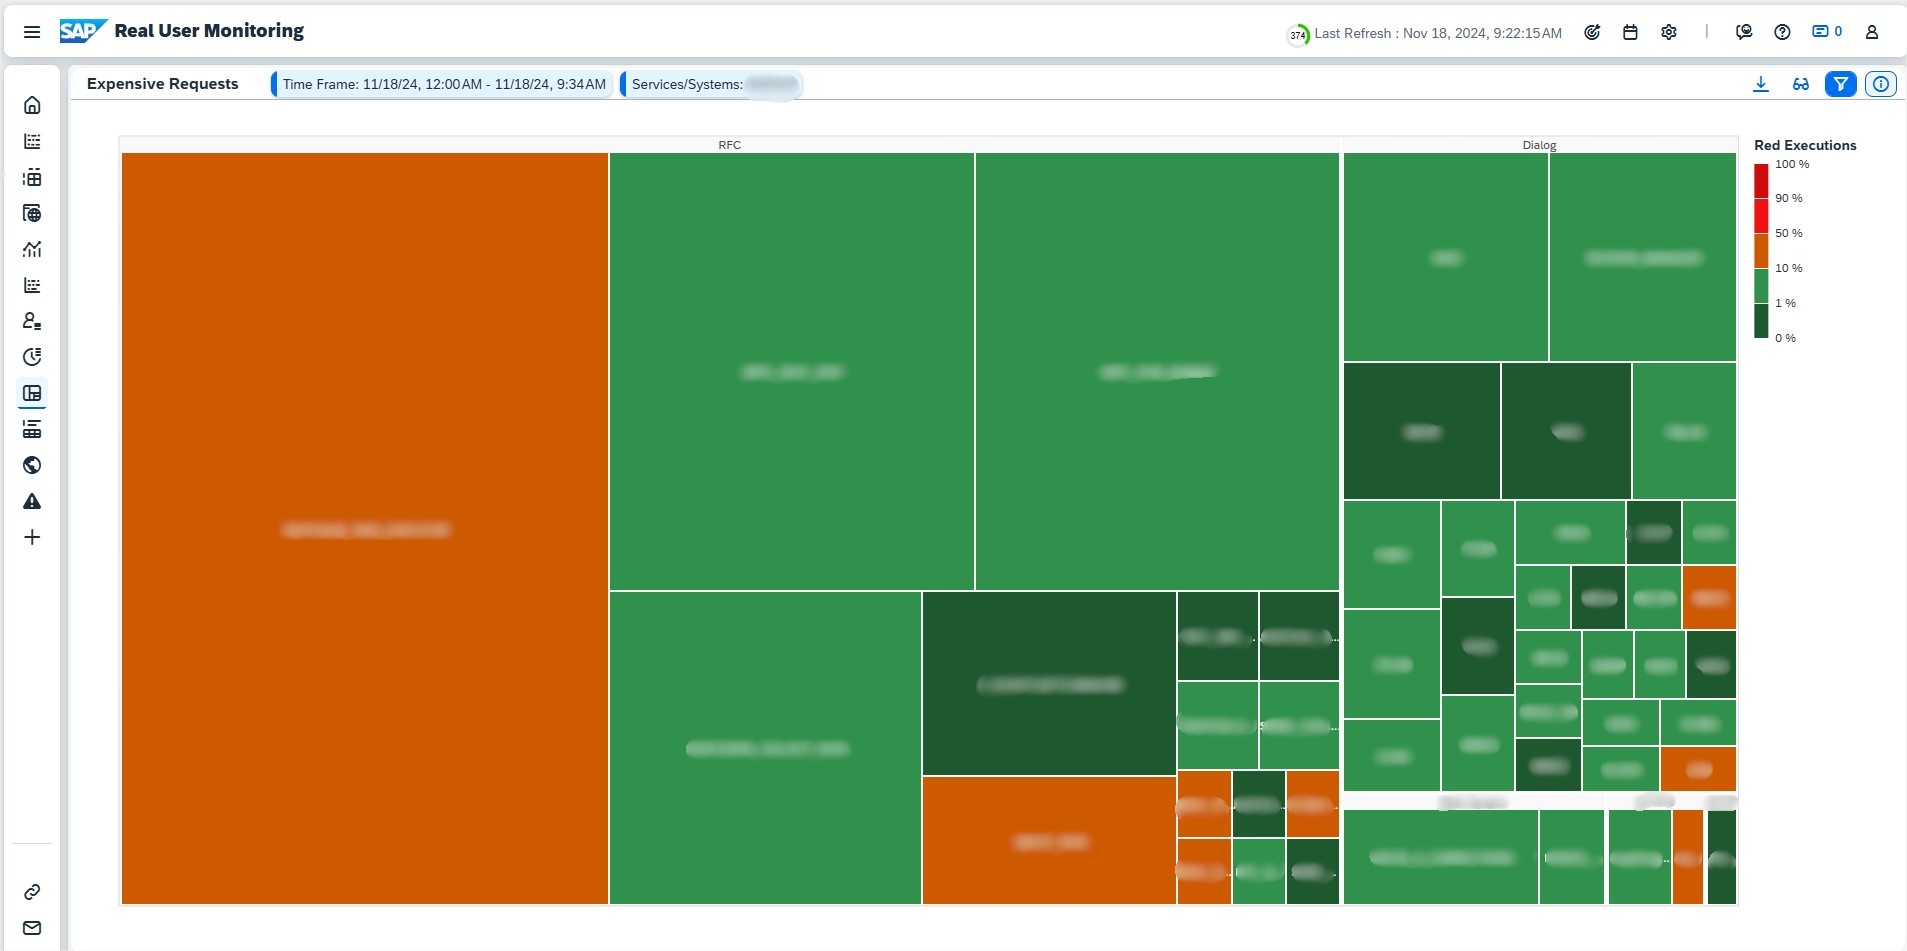The height and width of the screenshot is (951, 1907).
Task: Click the help question mark icon
Action: pyautogui.click(x=1782, y=32)
